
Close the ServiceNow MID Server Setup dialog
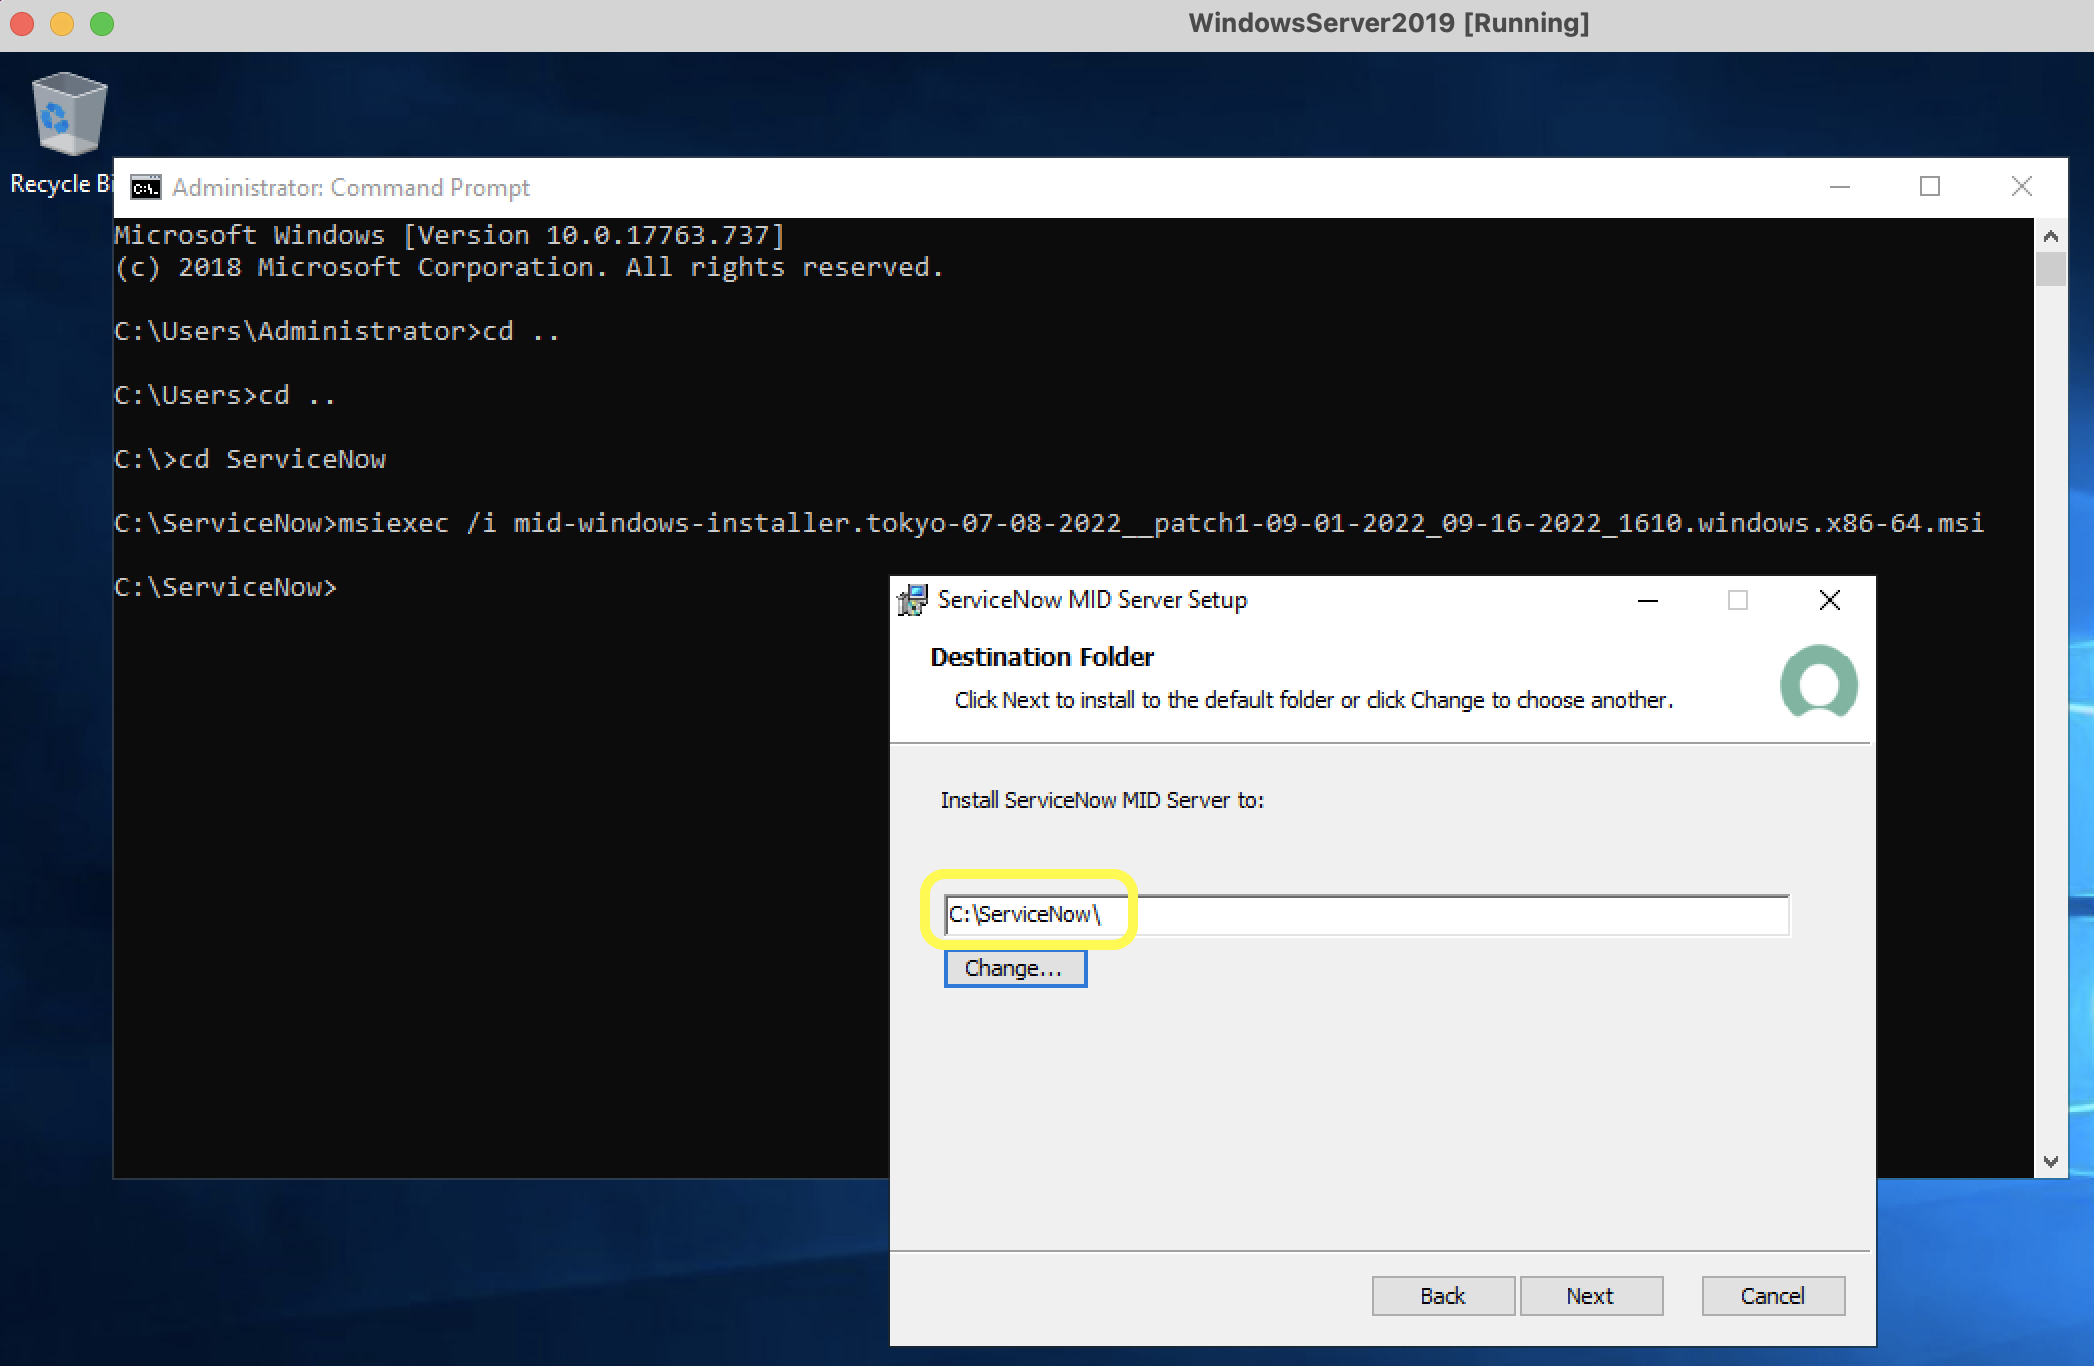click(1830, 600)
